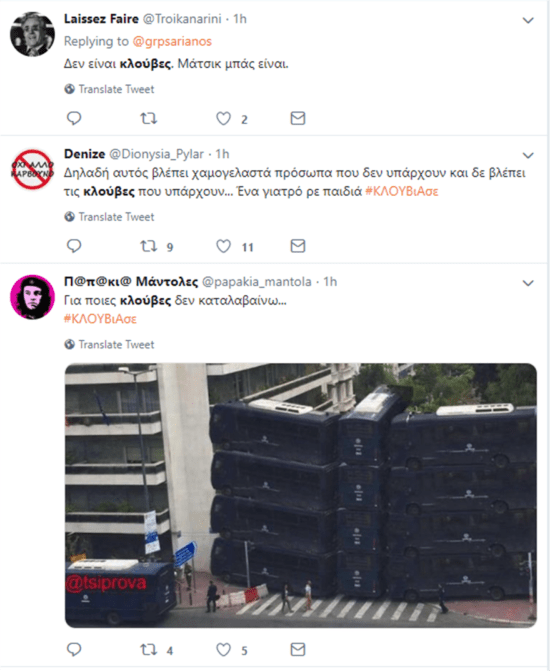Open the @grpsarianos mention link
The image size is (550, 671).
[x=172, y=42]
